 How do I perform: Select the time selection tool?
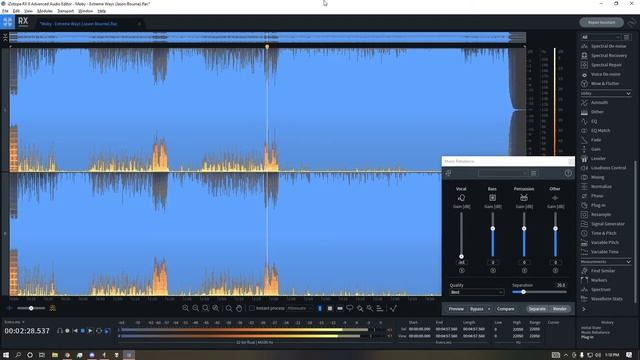pos(320,309)
